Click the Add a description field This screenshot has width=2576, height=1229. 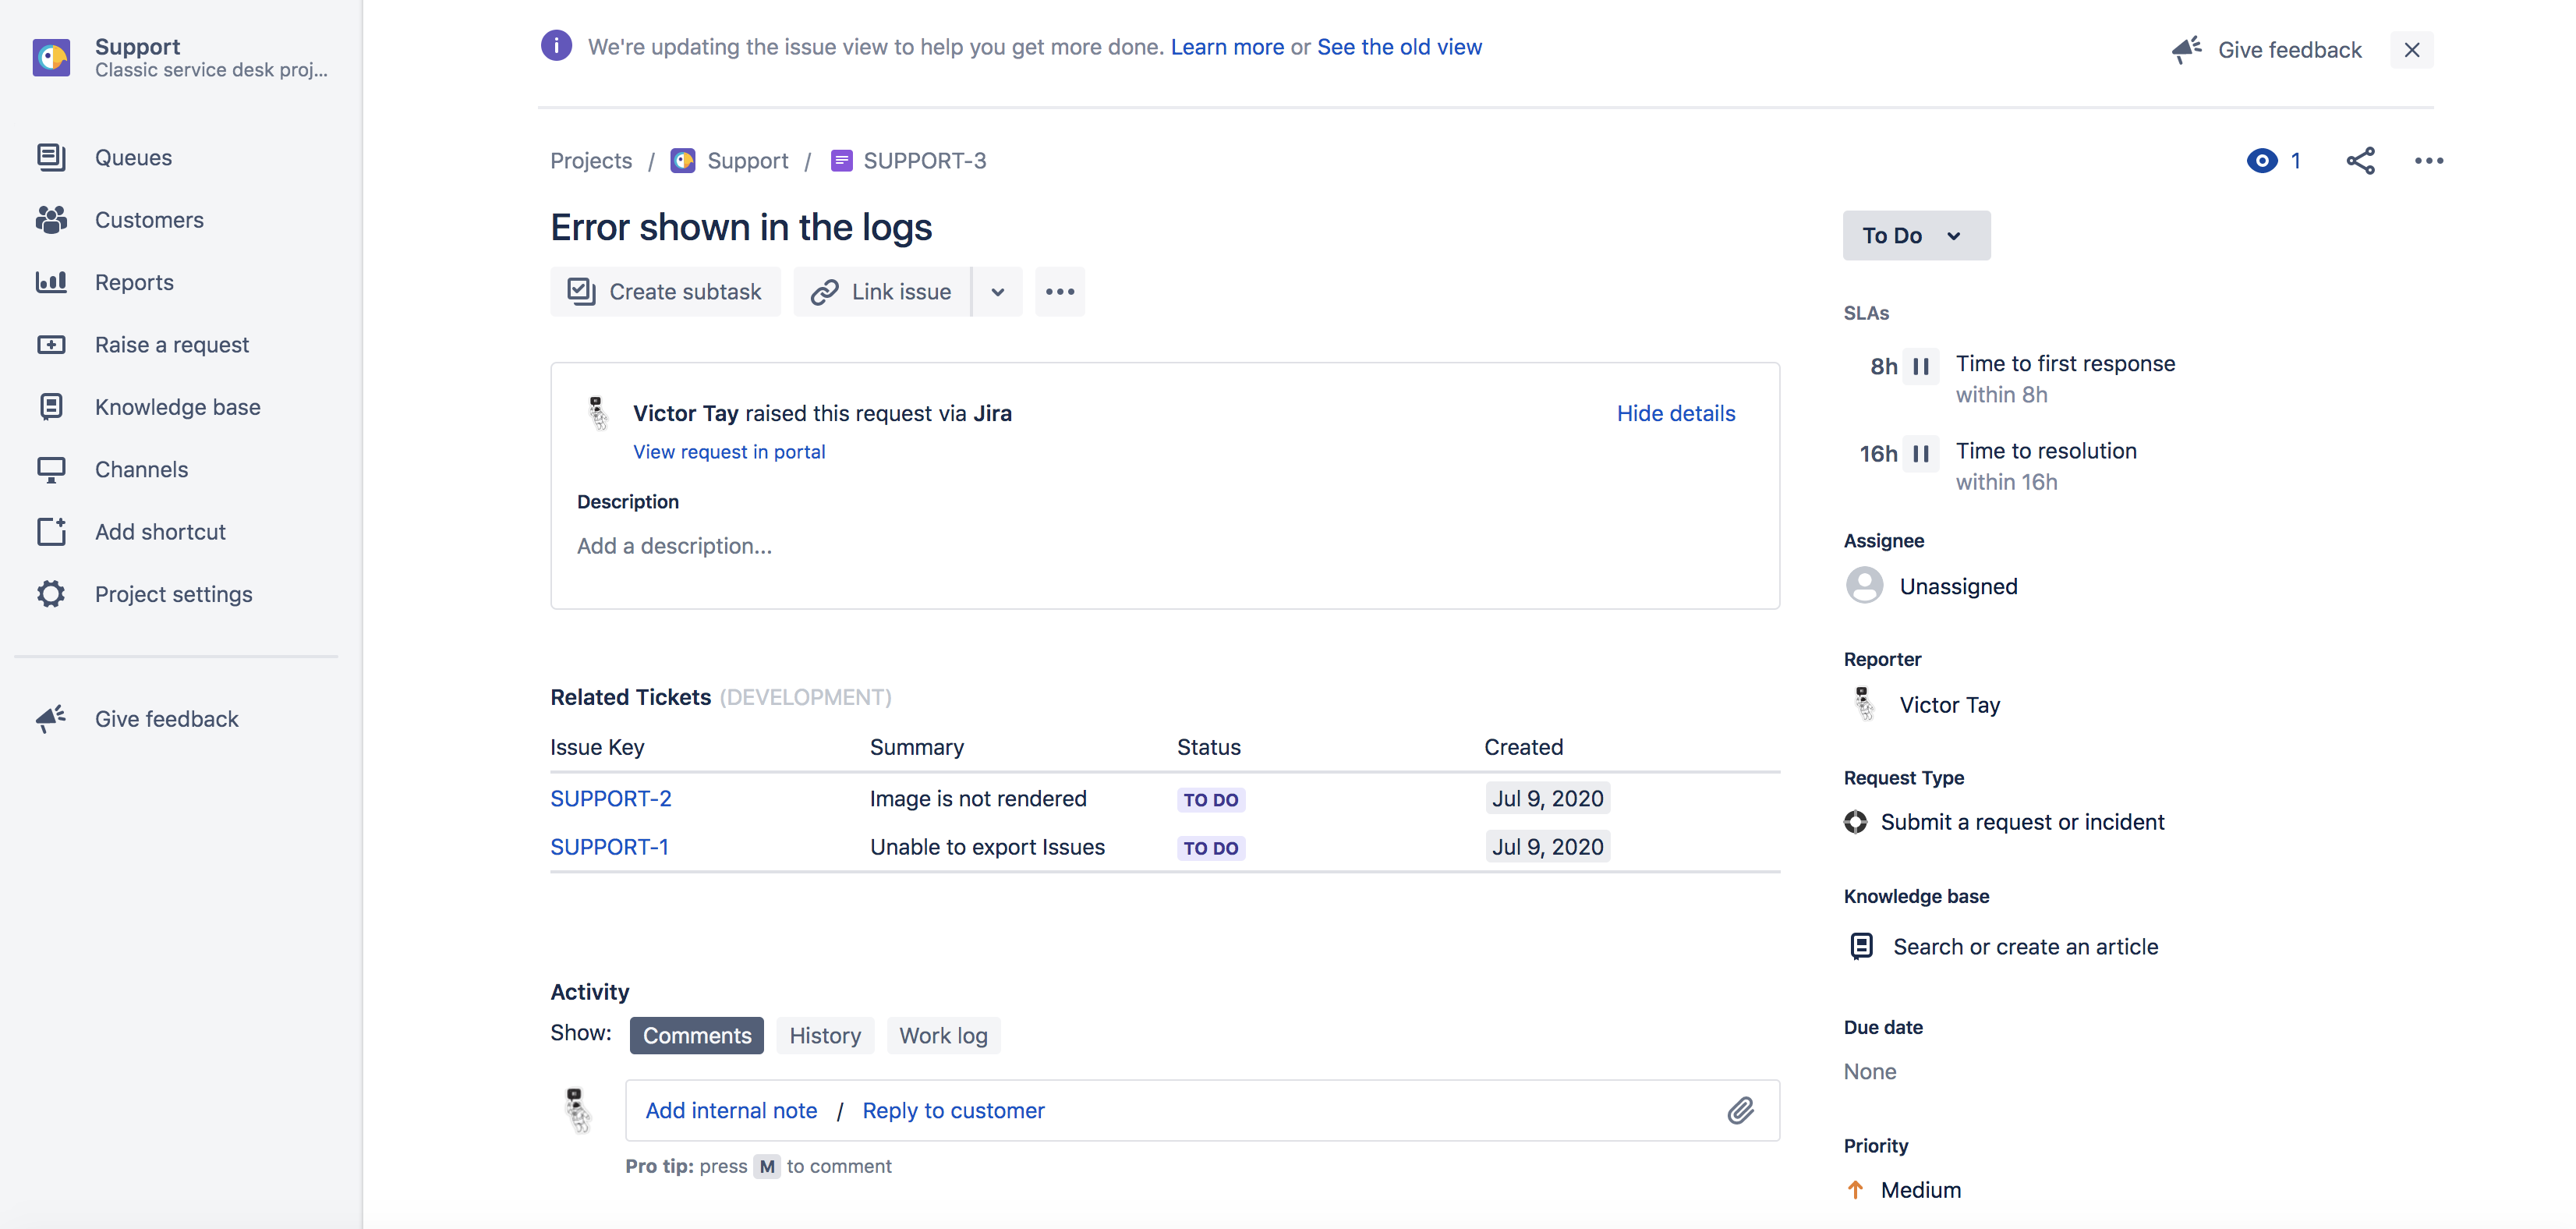point(674,546)
